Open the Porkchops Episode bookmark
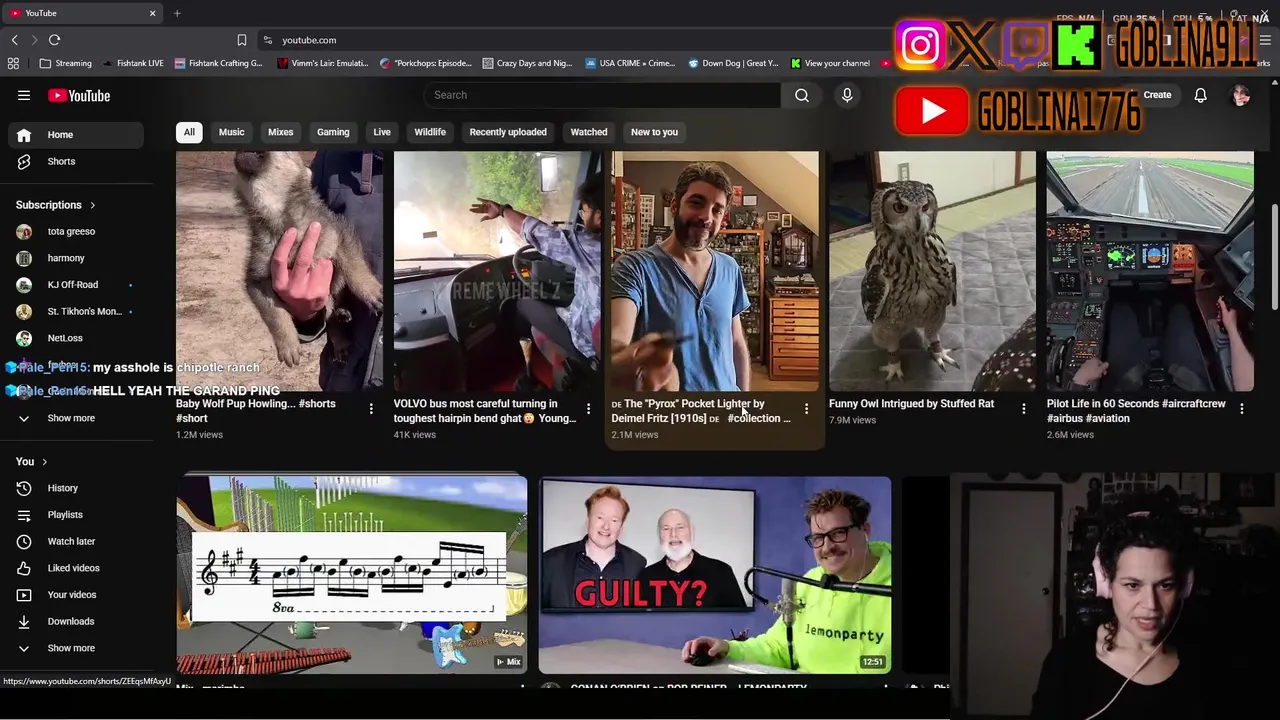The width and height of the screenshot is (1280, 720). pyautogui.click(x=426, y=63)
